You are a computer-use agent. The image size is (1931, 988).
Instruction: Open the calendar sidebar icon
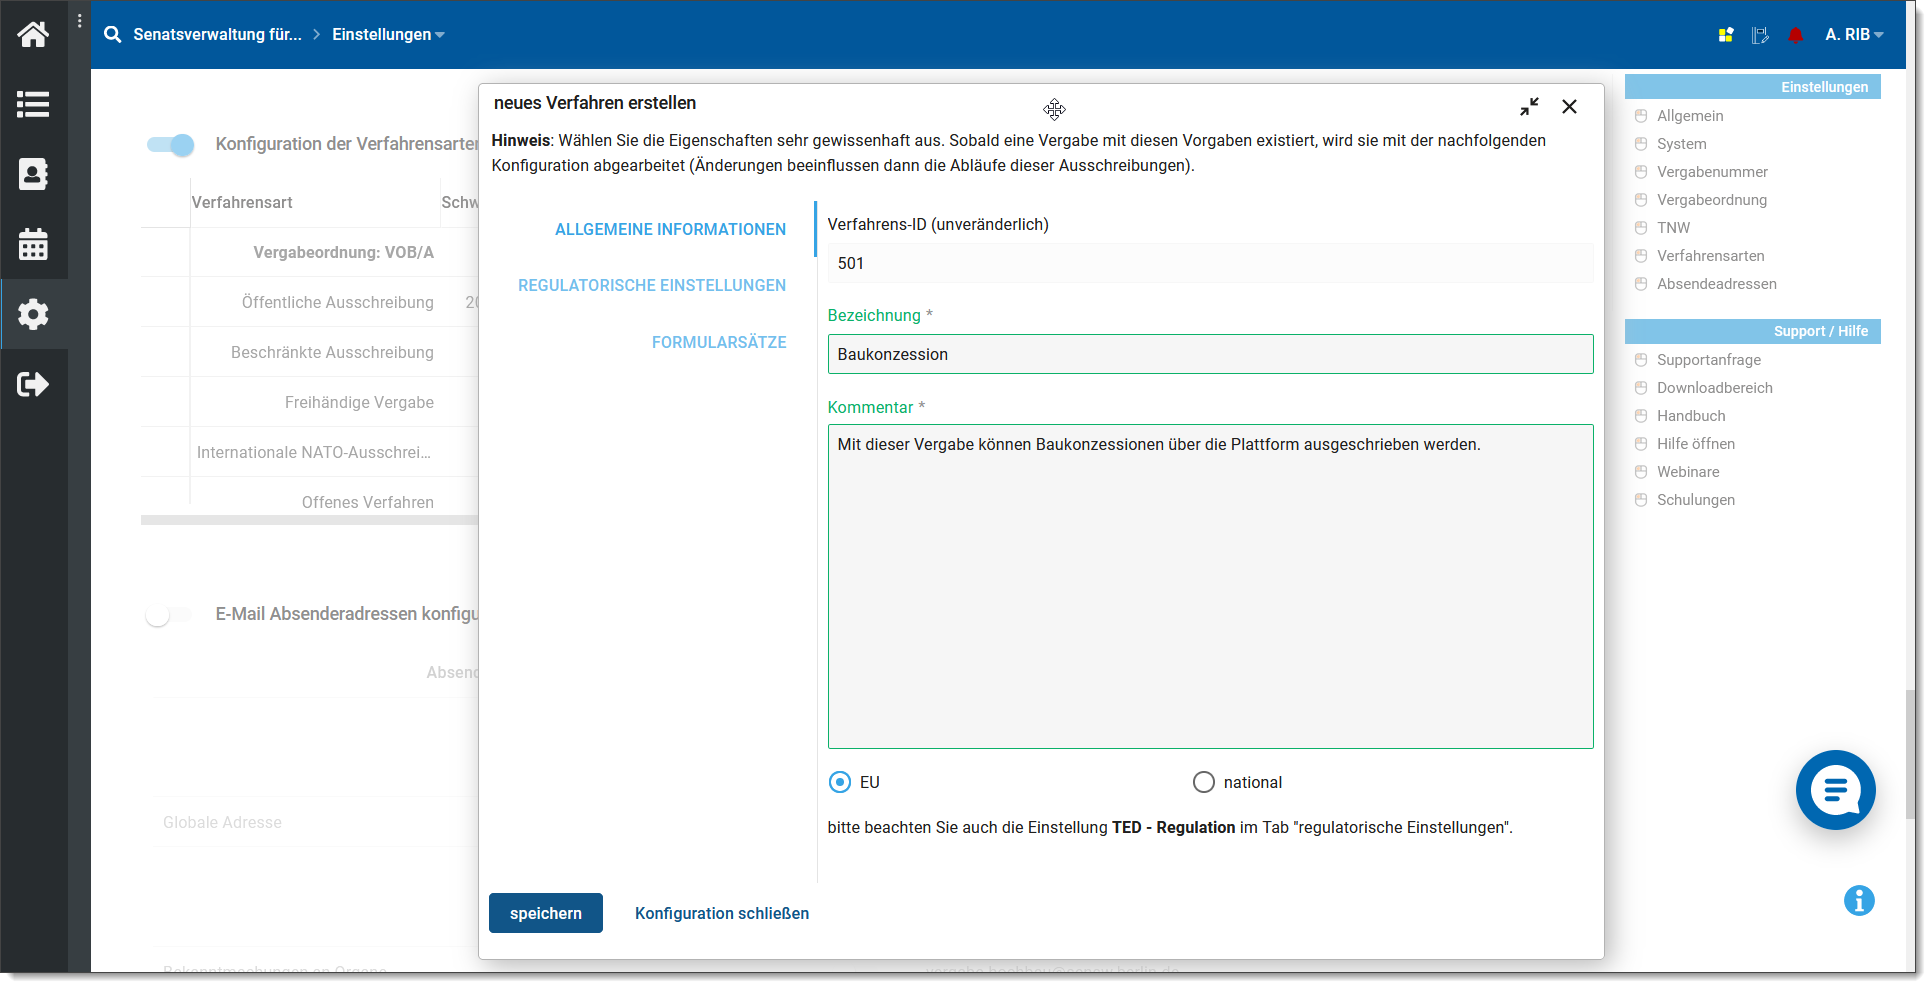coord(33,244)
